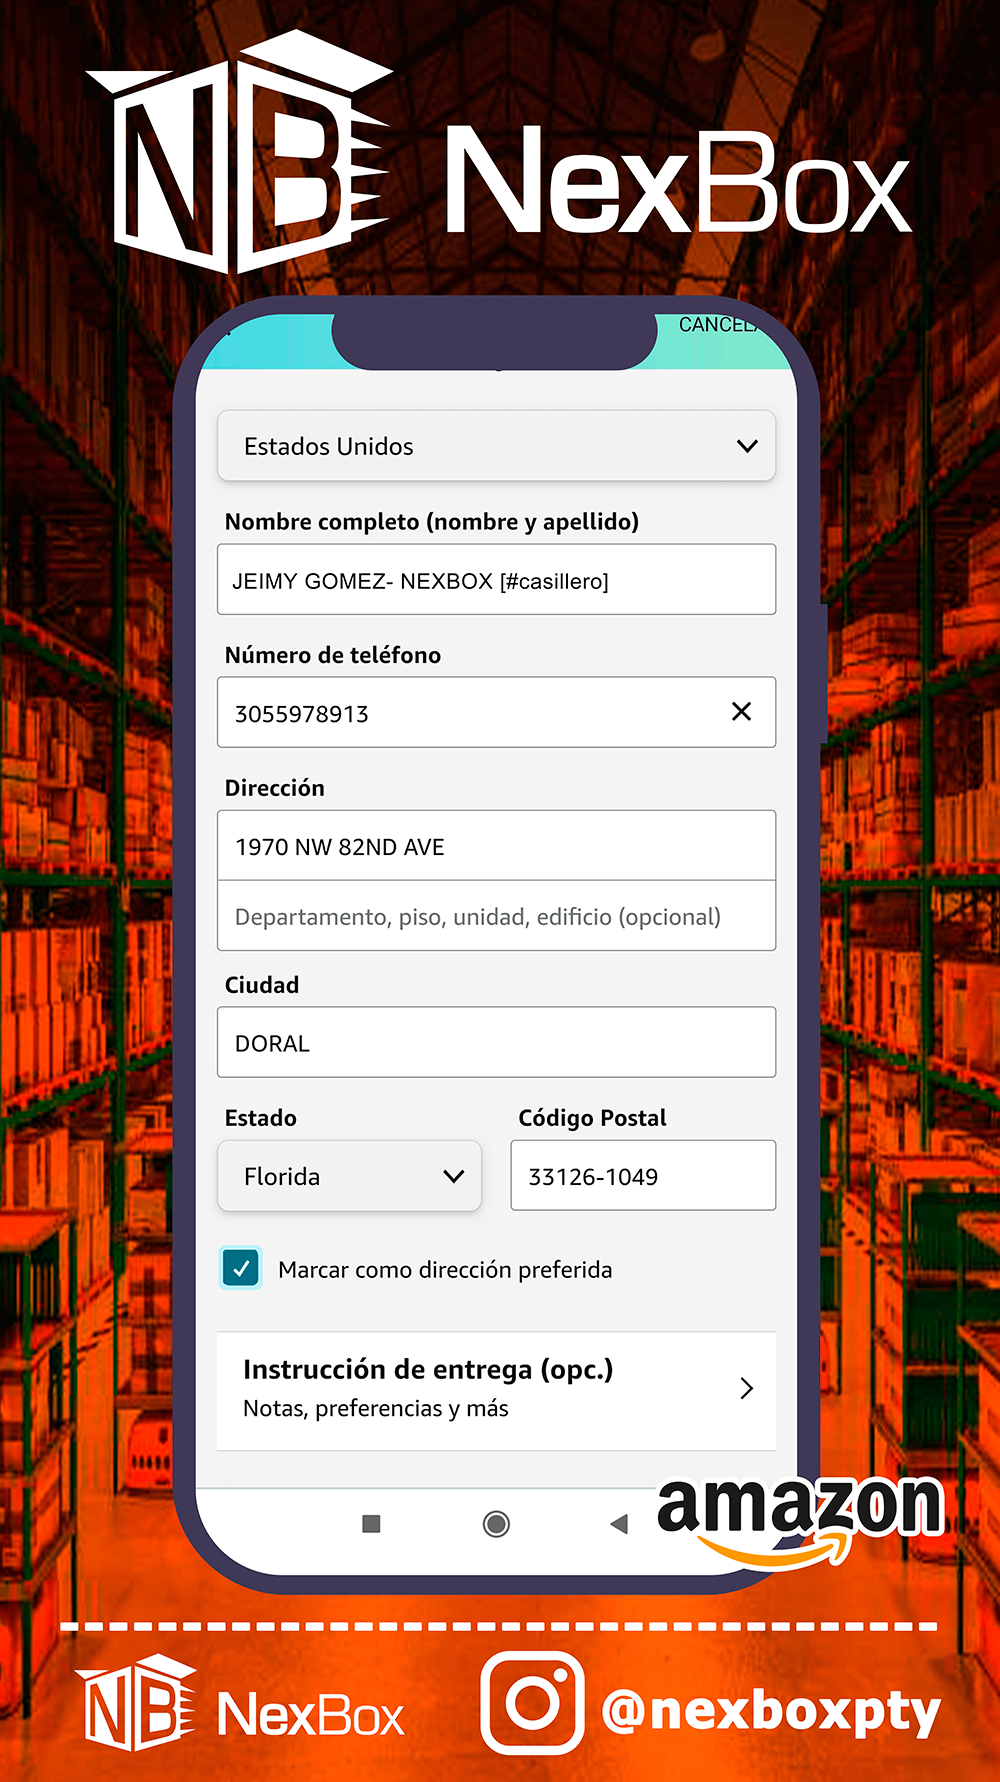
Task: Open the Estado dropdown showing Florida
Action: pyautogui.click(x=350, y=1176)
